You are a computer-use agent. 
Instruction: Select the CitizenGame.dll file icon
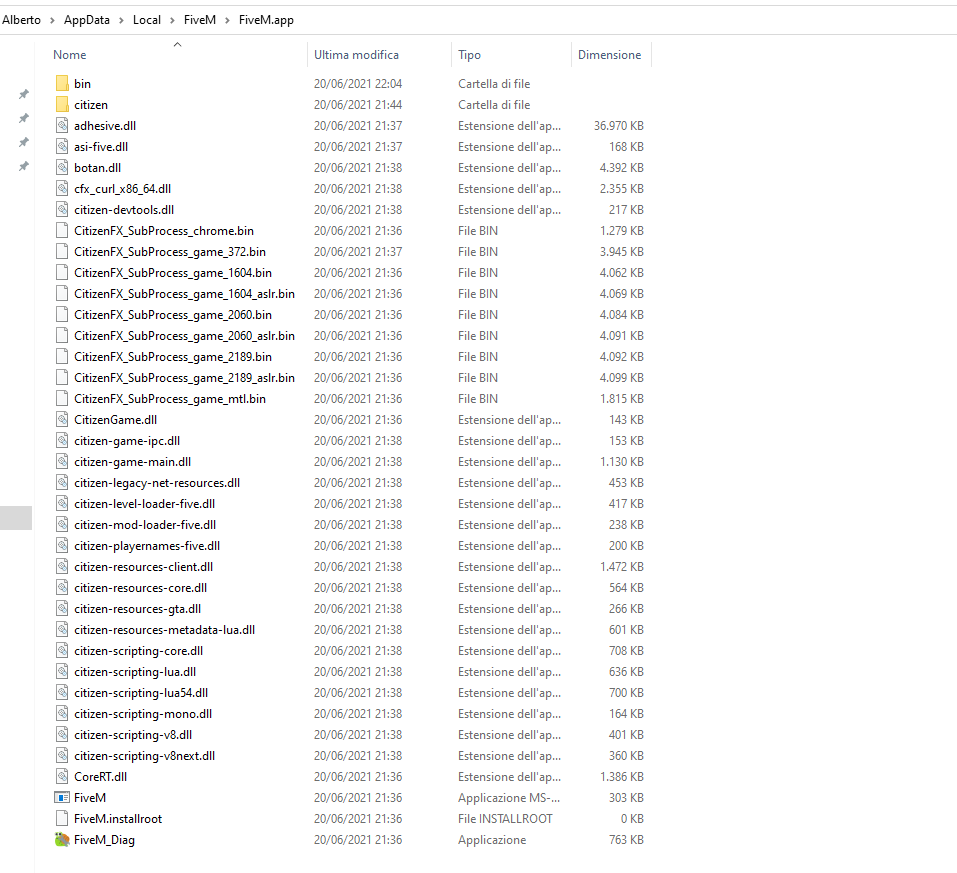coord(62,419)
